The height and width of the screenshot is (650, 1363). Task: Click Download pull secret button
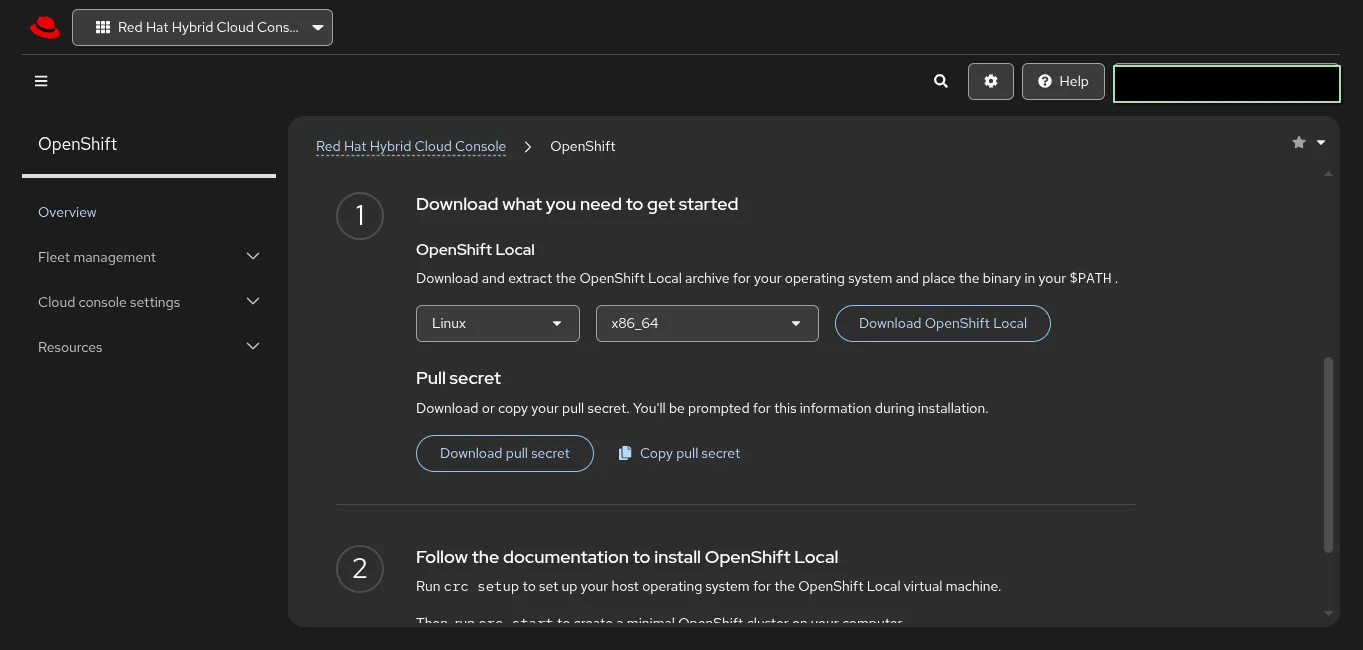click(505, 453)
